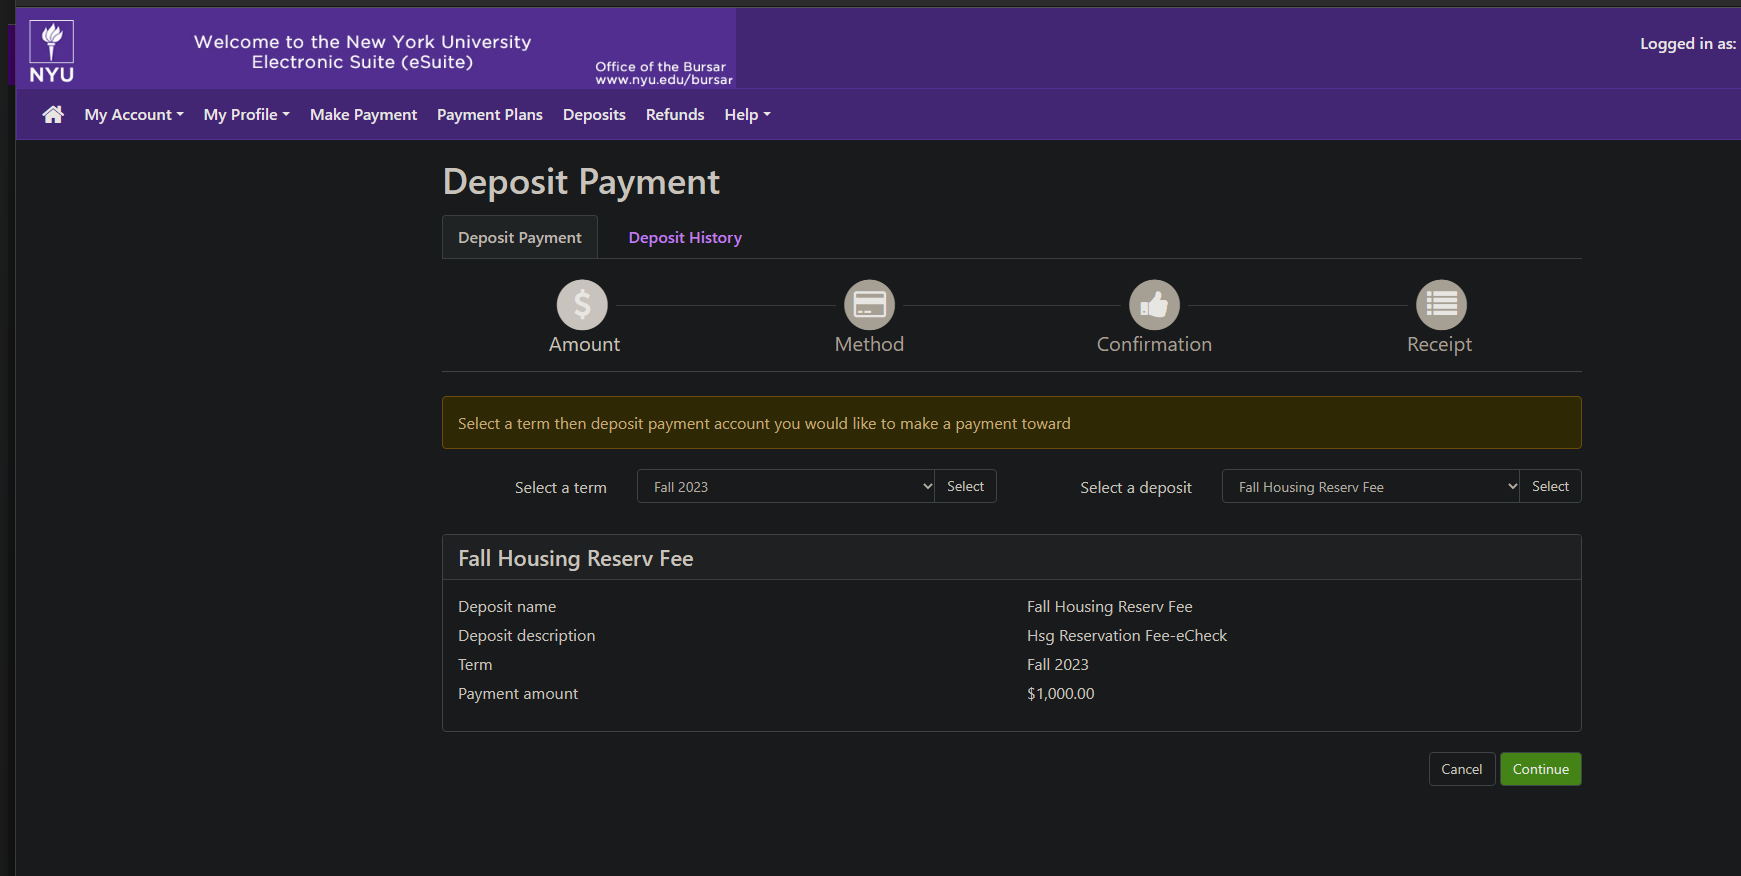Expand the Help dropdown menu
The height and width of the screenshot is (876, 1741).
[x=748, y=115]
